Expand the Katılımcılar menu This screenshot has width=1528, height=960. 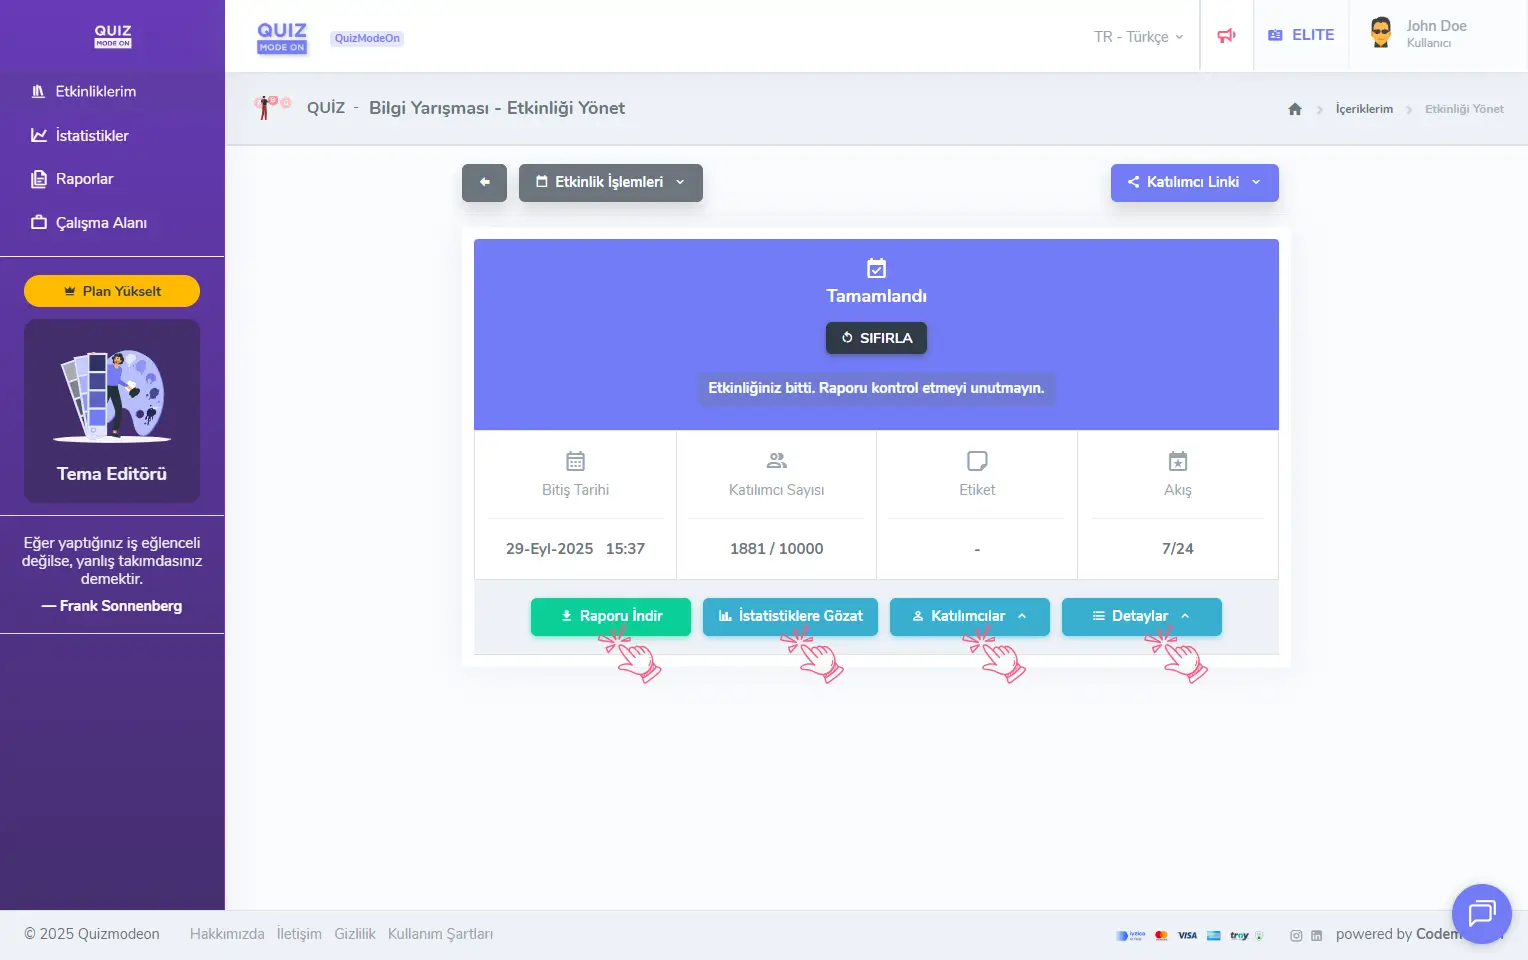(x=969, y=616)
